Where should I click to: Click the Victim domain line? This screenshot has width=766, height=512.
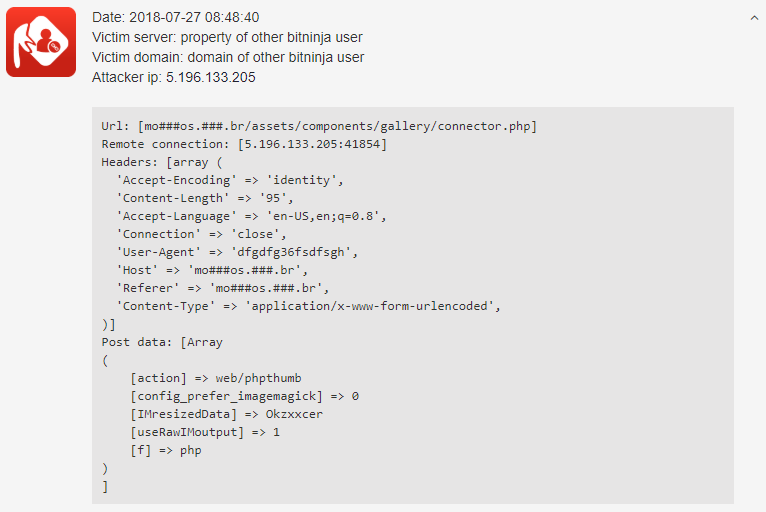(x=228, y=58)
